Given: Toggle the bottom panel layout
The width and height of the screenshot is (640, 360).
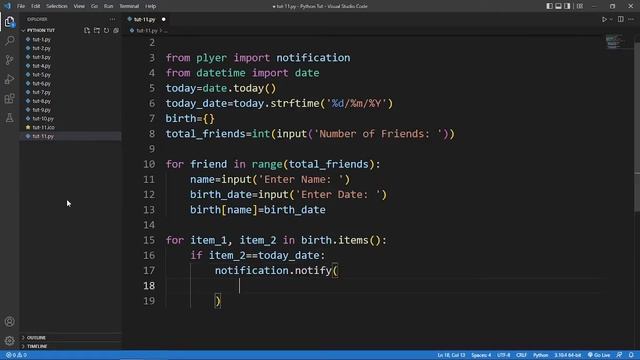Looking at the screenshot, I should point(558,6).
